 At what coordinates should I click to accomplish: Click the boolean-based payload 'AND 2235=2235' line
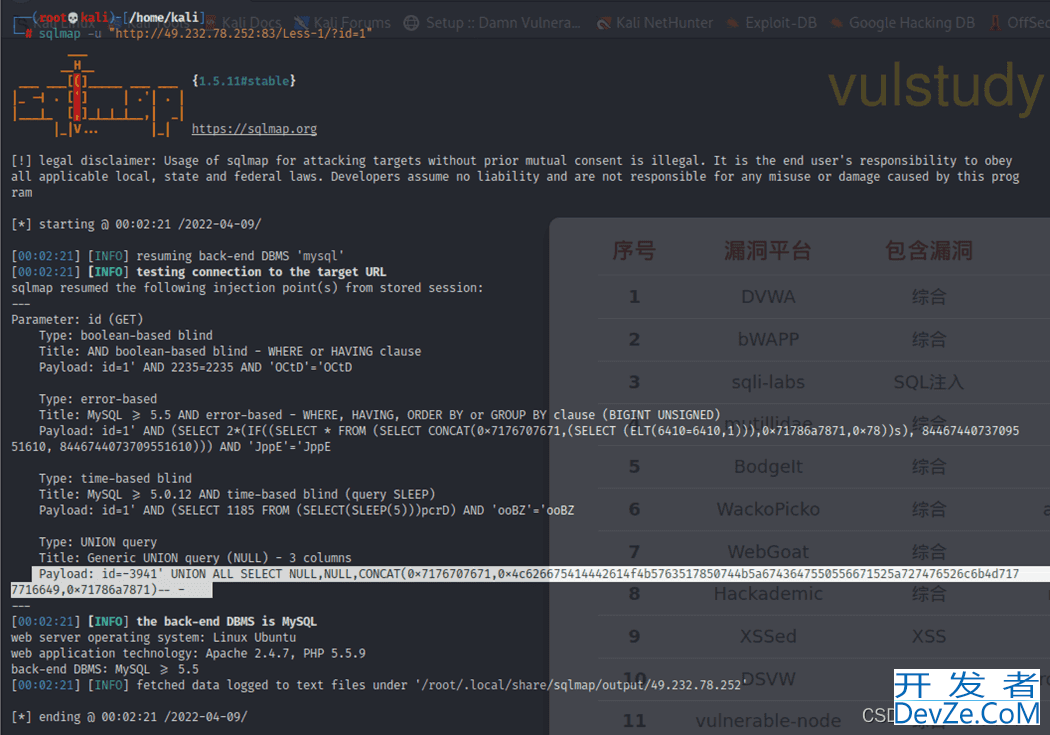(x=196, y=368)
